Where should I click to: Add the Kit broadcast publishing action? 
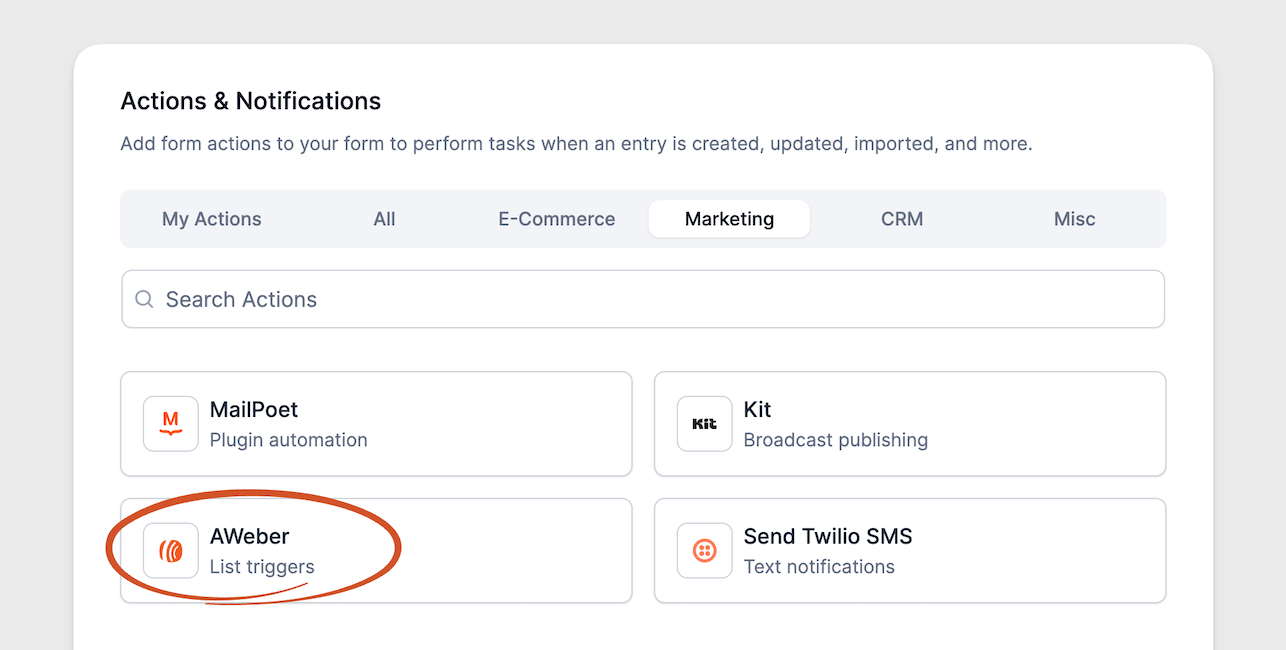point(910,424)
